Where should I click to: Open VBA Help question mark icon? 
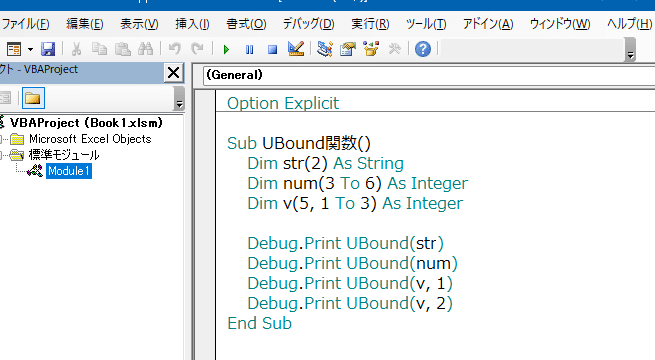click(423, 49)
